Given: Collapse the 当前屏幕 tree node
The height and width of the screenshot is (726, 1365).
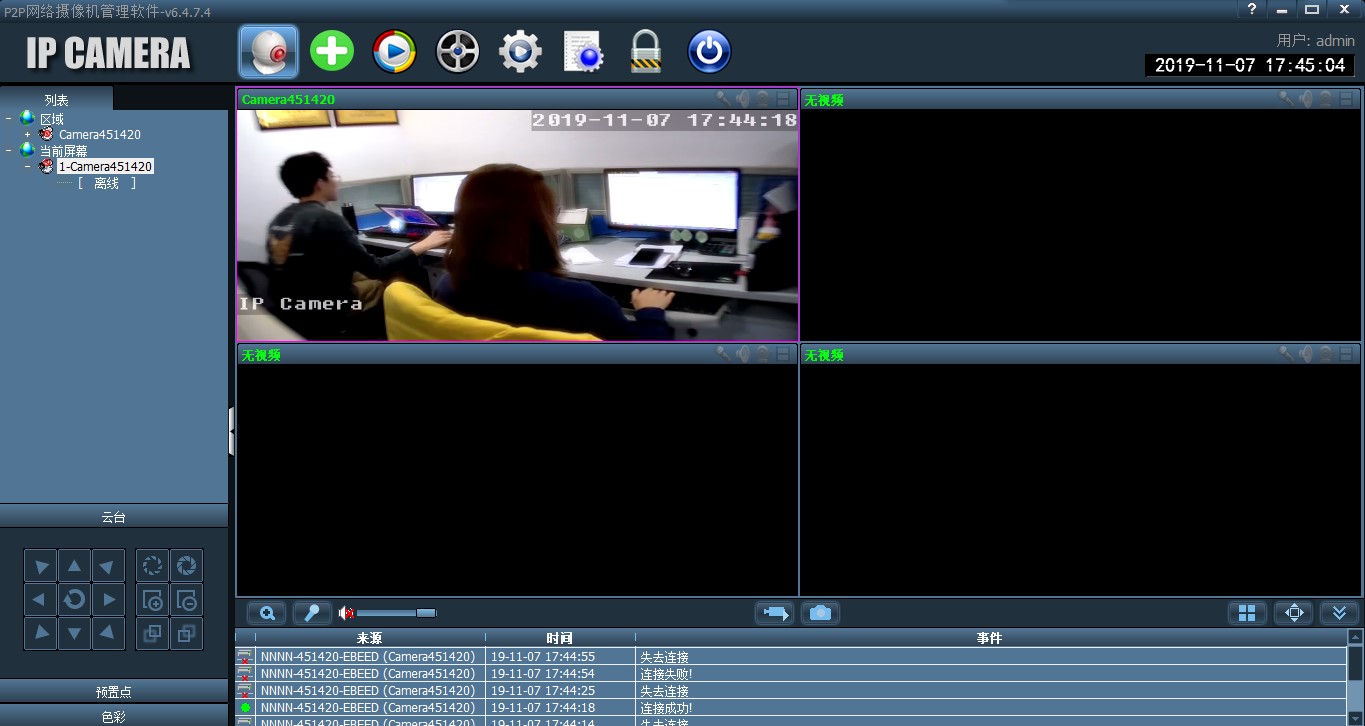Looking at the screenshot, I should (9, 151).
